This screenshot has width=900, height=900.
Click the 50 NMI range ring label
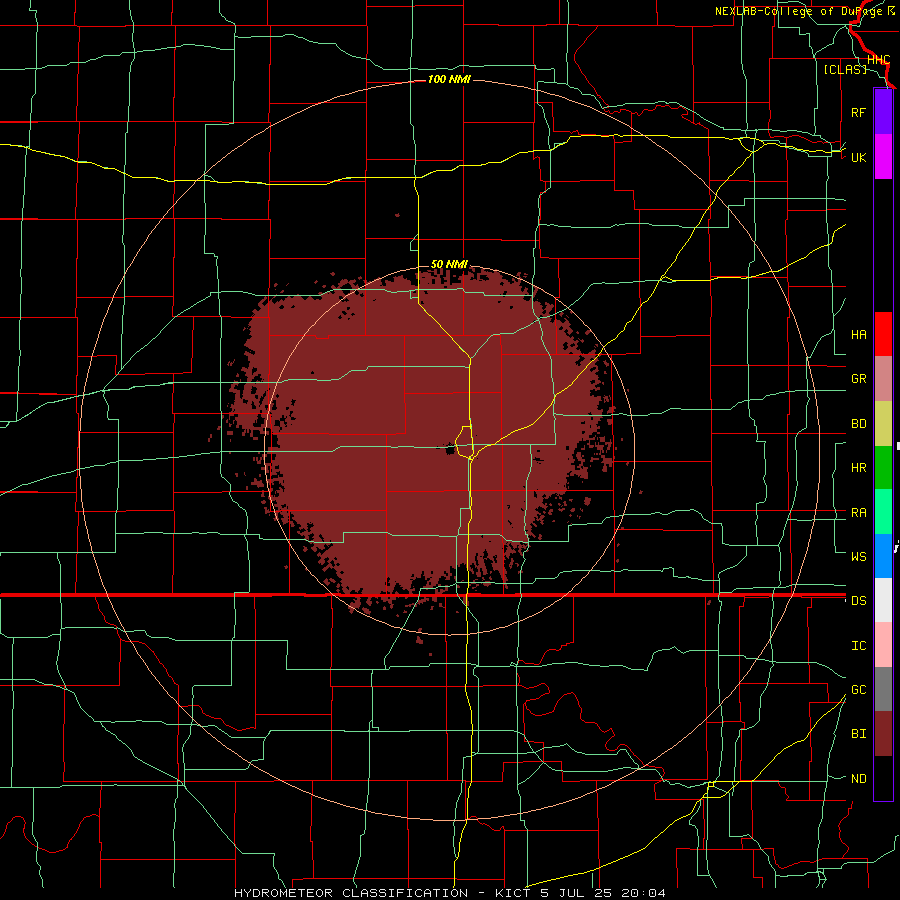tap(449, 264)
